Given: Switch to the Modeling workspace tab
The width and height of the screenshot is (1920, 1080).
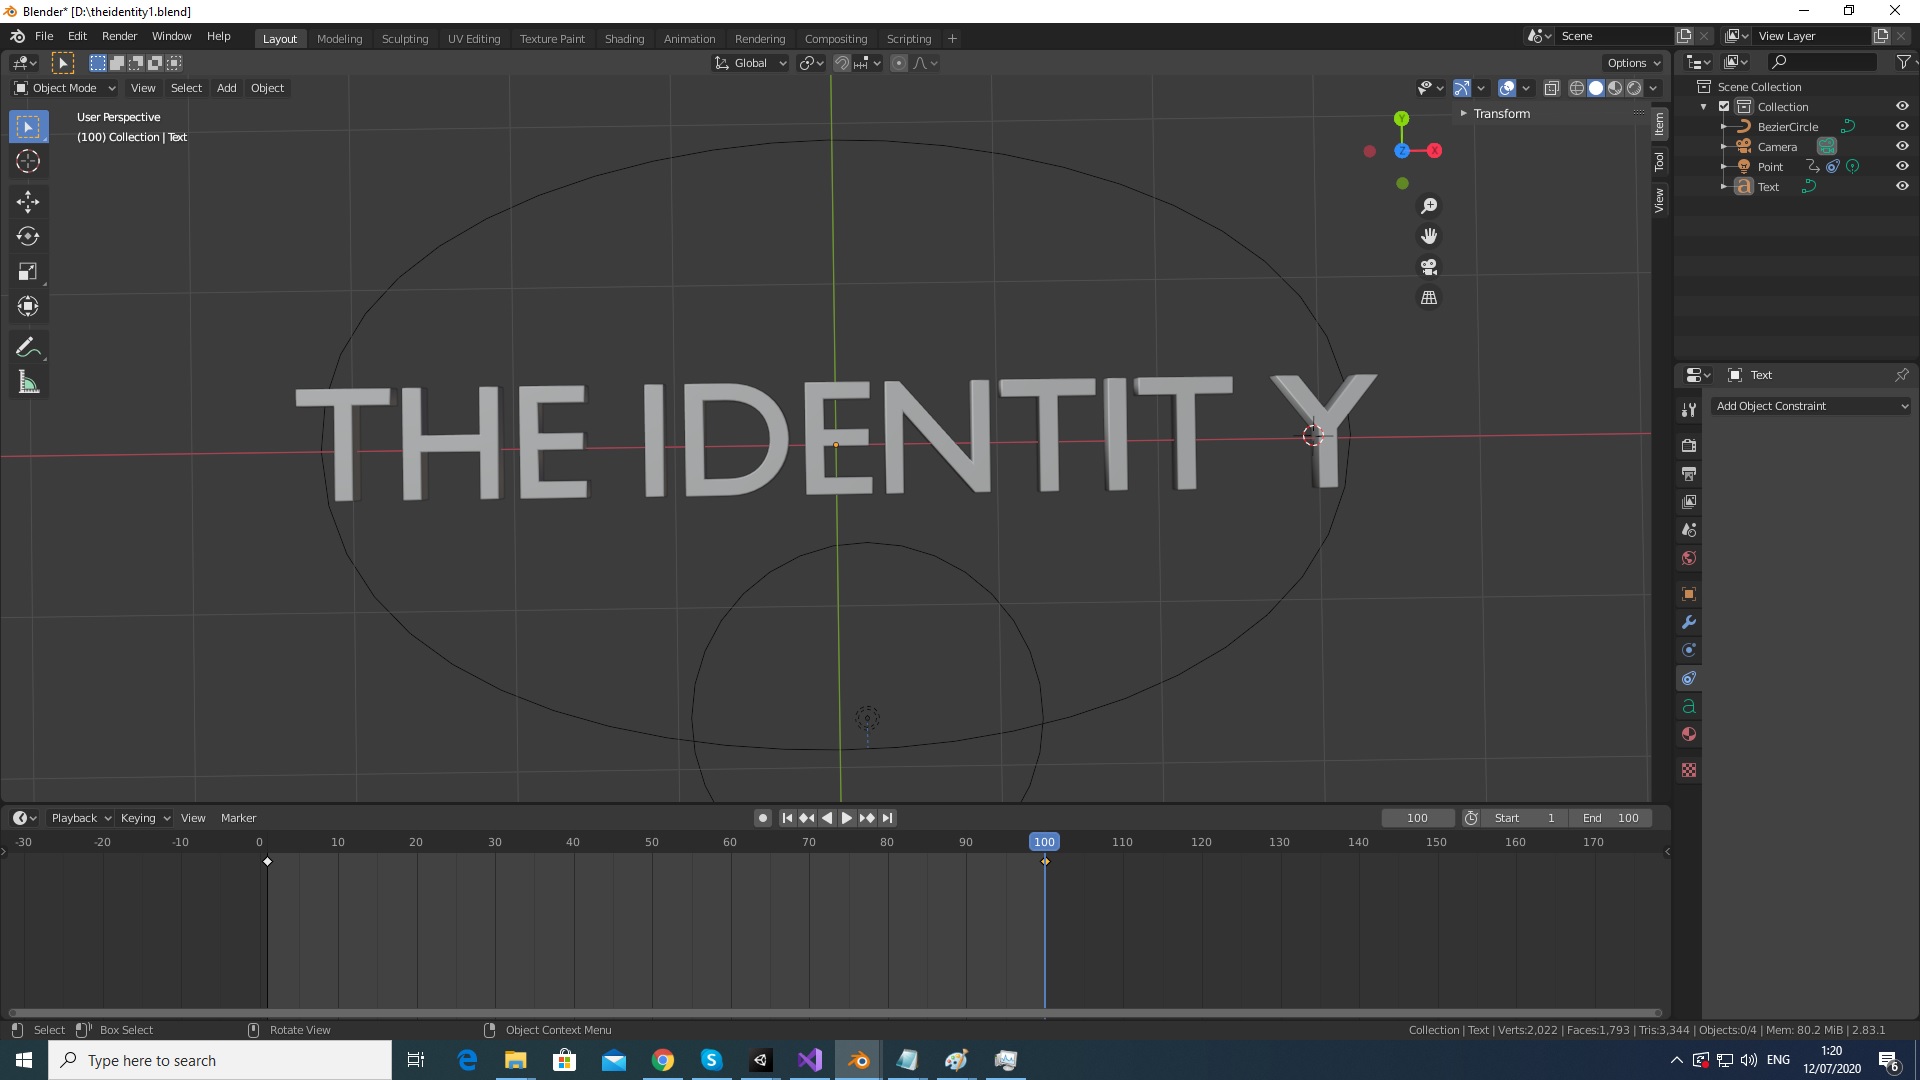Looking at the screenshot, I should [339, 39].
